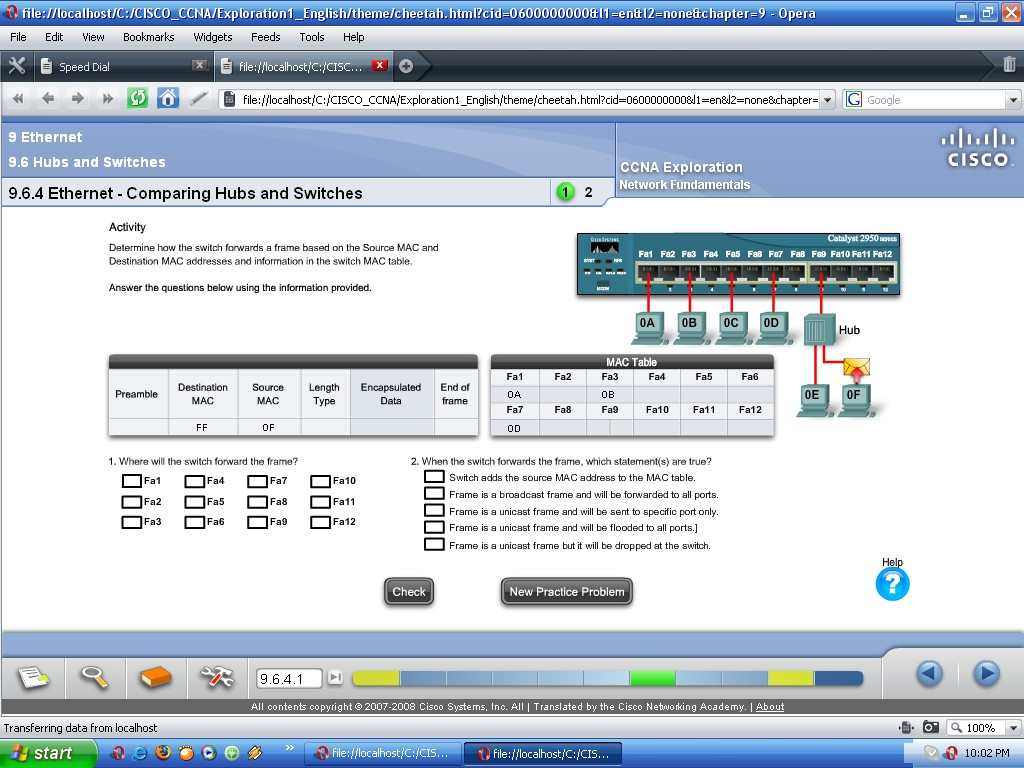Screen dimensions: 1024x768
Task: Open the Bookmarks menu
Action: point(148,37)
